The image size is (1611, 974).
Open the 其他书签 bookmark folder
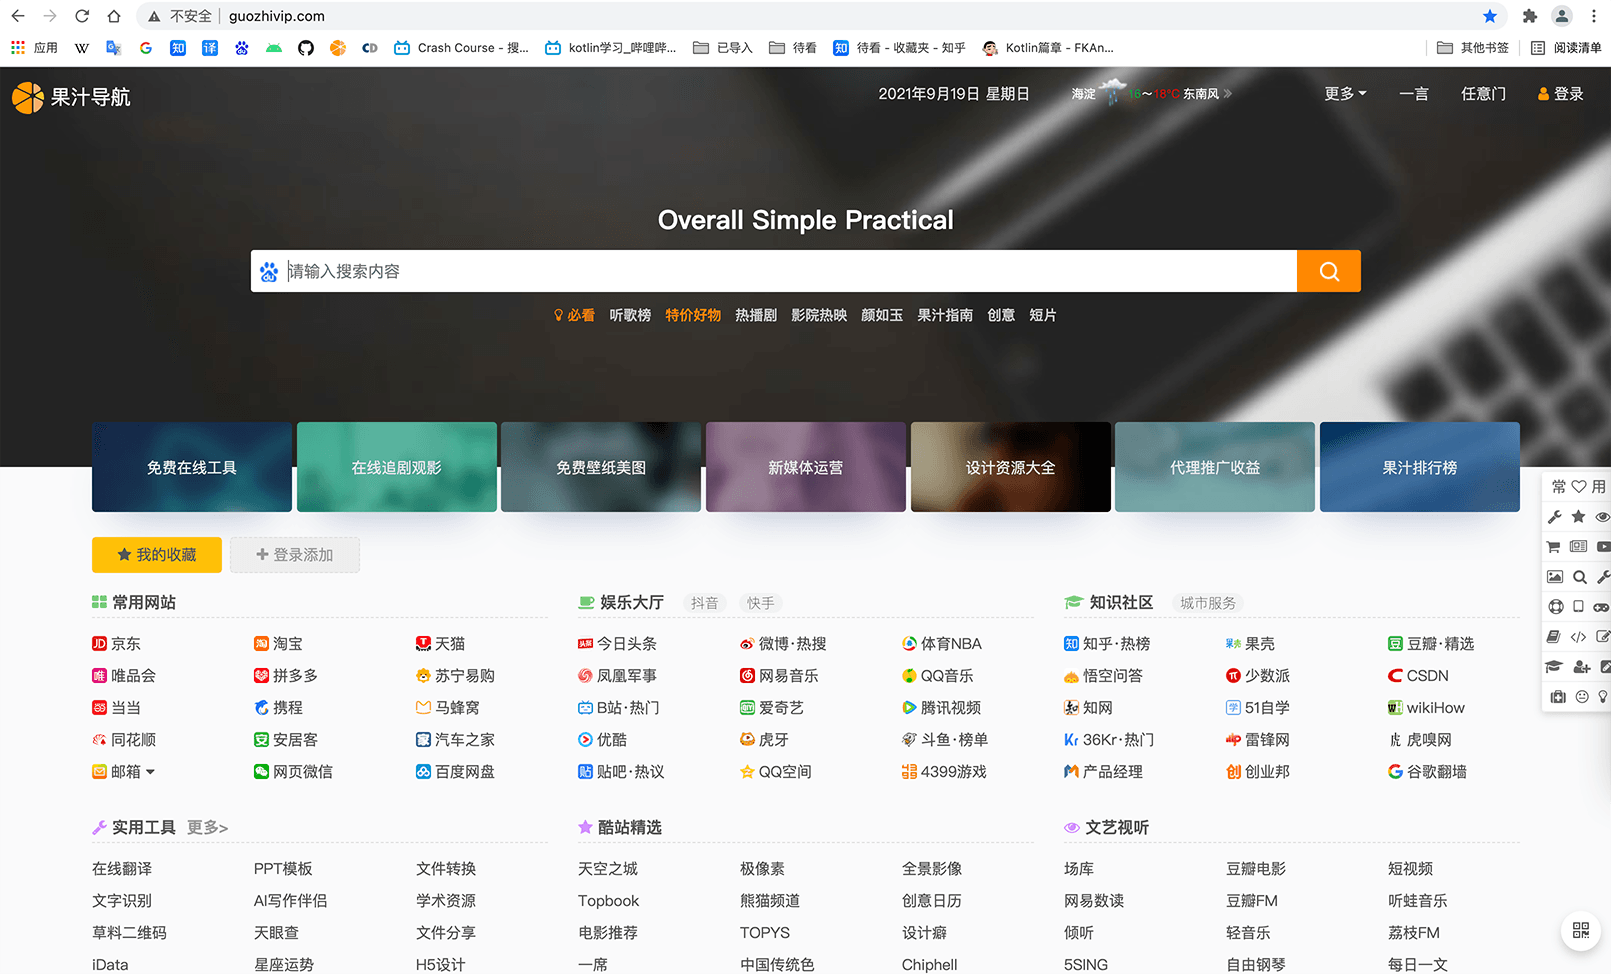1473,47
